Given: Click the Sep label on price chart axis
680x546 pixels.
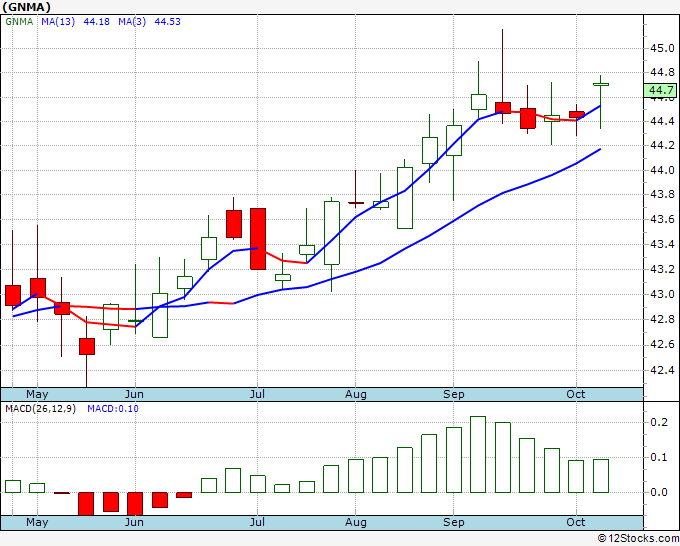Looking at the screenshot, I should [x=454, y=394].
